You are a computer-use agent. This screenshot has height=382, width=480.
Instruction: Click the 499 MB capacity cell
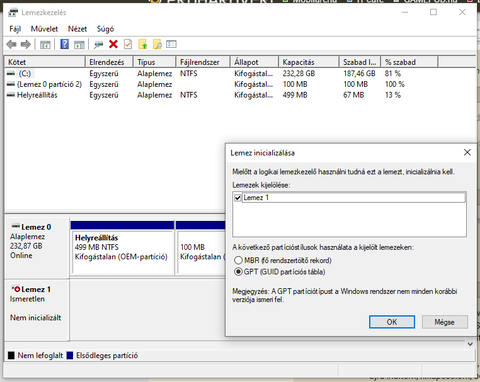click(295, 95)
